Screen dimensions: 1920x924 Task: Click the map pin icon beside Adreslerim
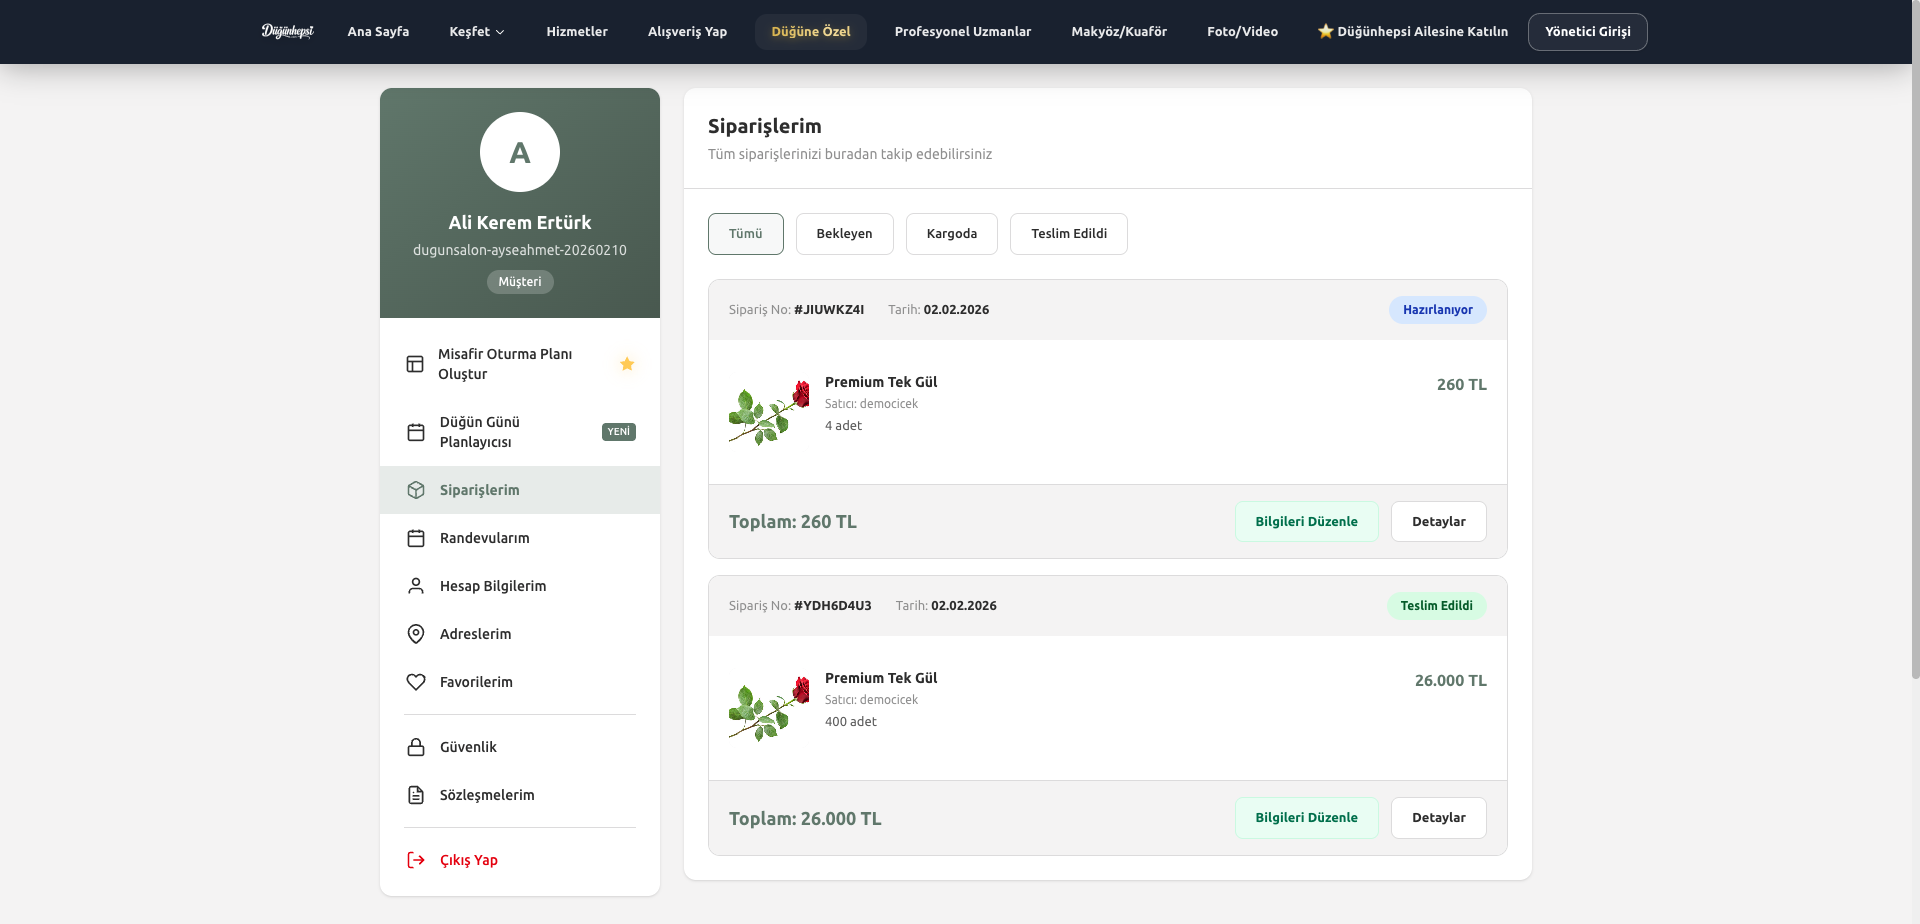[416, 634]
